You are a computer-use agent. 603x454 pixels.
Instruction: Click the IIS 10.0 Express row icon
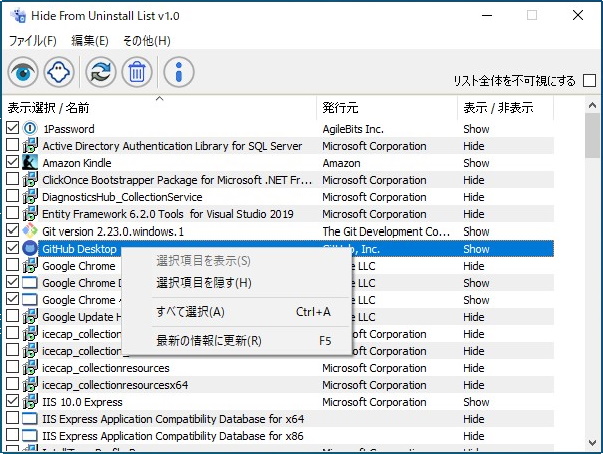point(30,402)
